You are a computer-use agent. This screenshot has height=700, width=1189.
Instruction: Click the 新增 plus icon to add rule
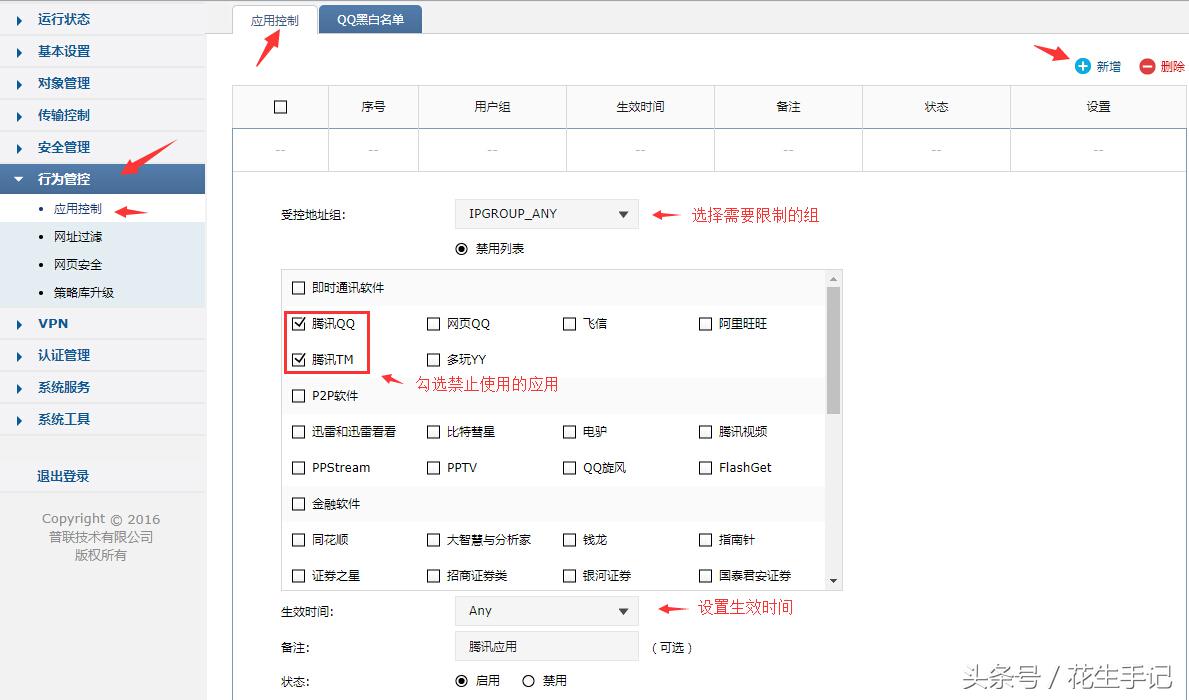click(1083, 66)
